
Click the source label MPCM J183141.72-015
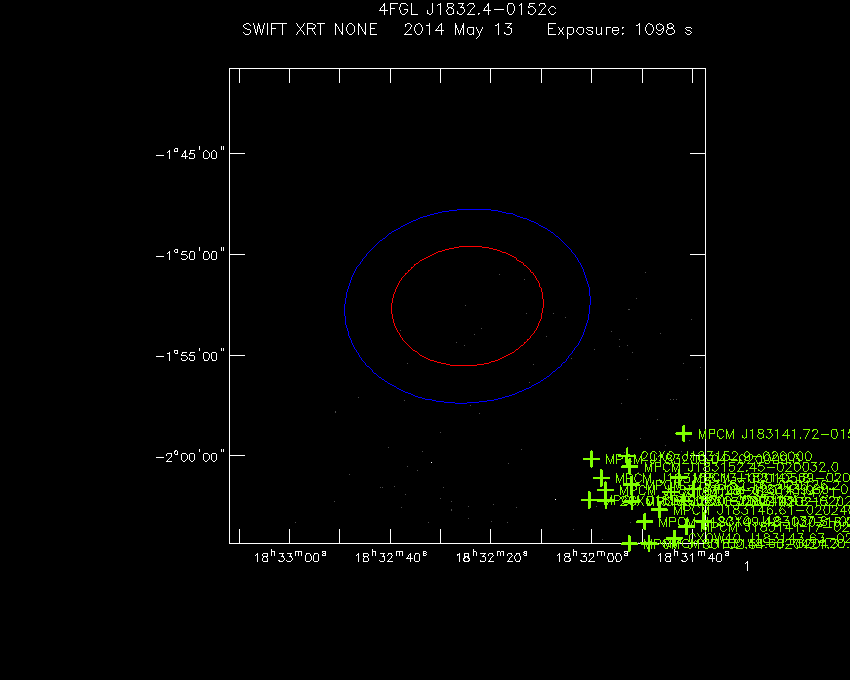tap(774, 434)
